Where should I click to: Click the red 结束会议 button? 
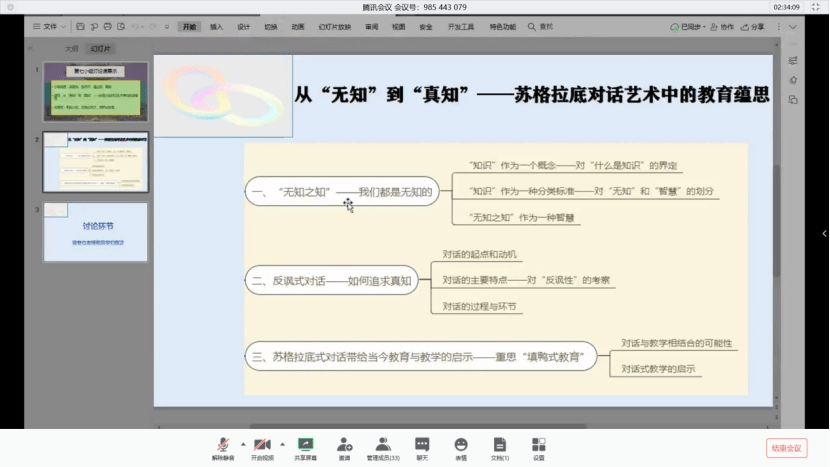point(786,448)
